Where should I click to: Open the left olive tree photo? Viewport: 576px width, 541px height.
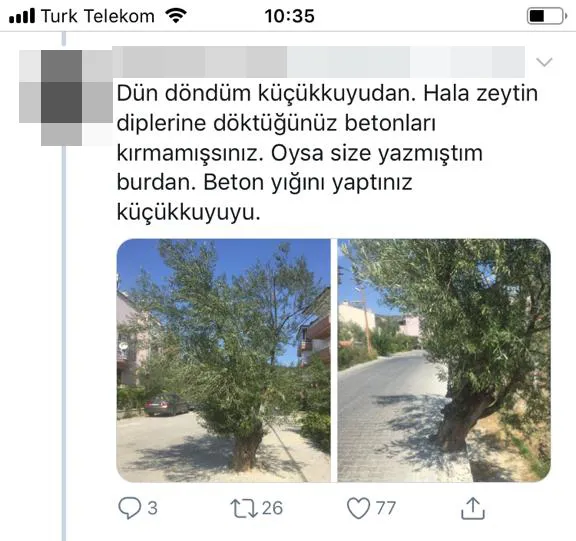223,360
